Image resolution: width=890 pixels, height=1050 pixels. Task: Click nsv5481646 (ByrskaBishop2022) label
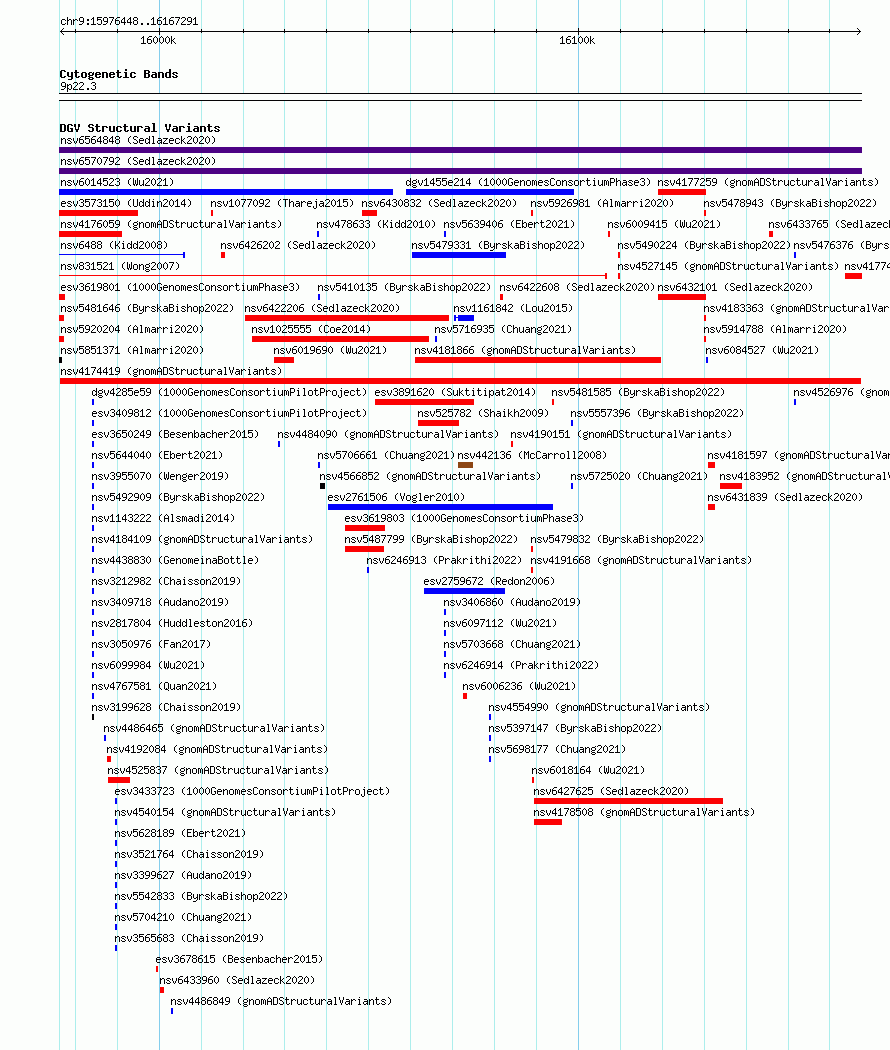(x=147, y=308)
